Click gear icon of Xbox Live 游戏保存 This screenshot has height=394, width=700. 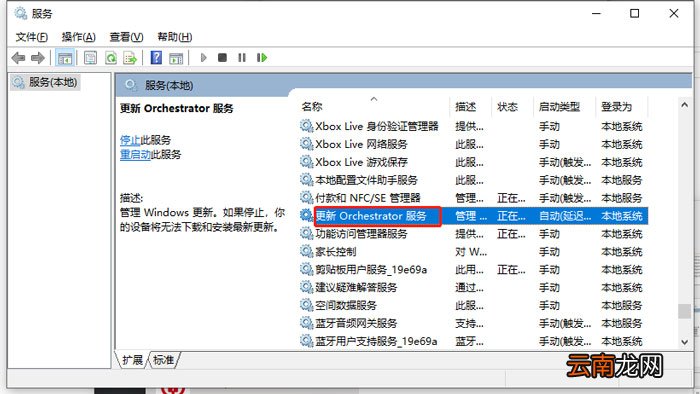pyautogui.click(x=306, y=162)
